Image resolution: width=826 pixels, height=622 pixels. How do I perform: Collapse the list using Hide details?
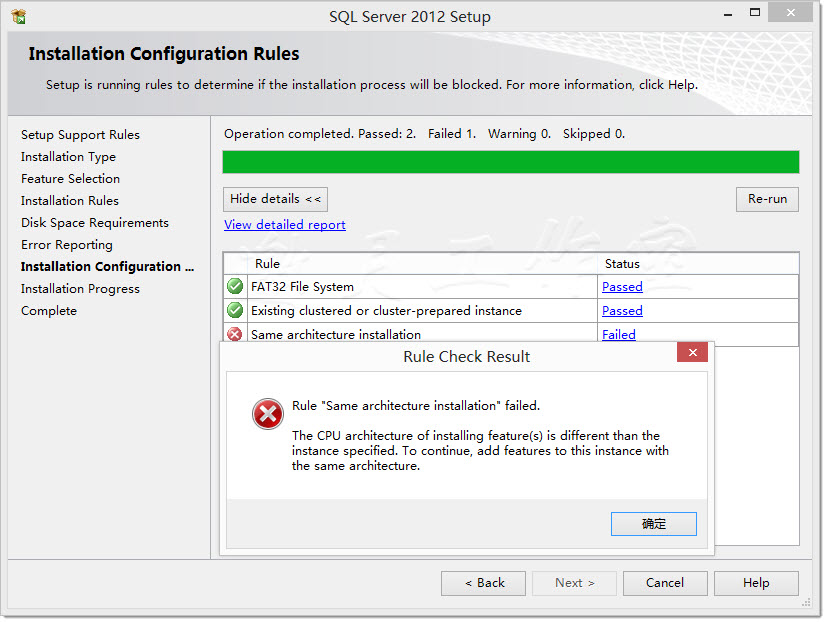click(x=276, y=199)
